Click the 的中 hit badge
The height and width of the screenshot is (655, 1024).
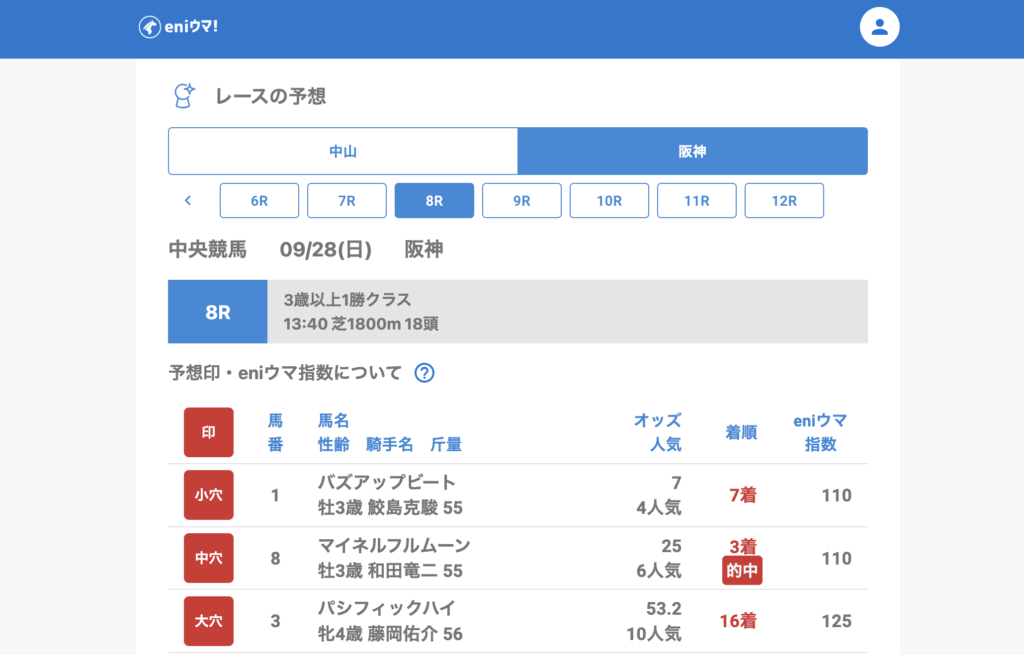(x=742, y=571)
